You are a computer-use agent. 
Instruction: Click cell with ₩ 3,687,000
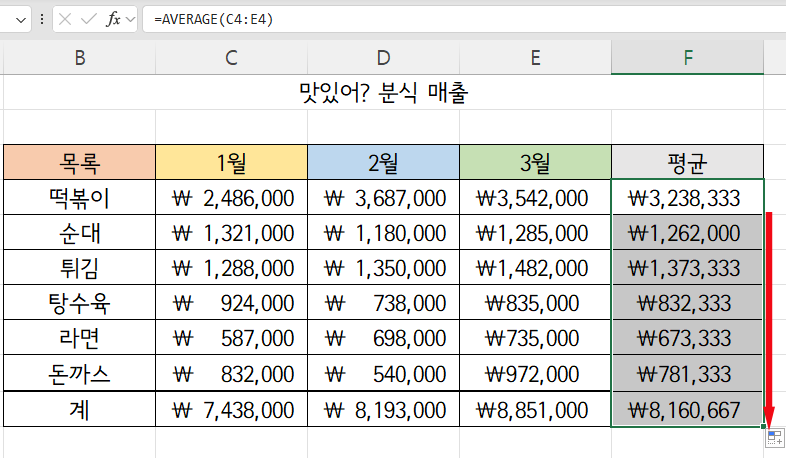(x=383, y=197)
